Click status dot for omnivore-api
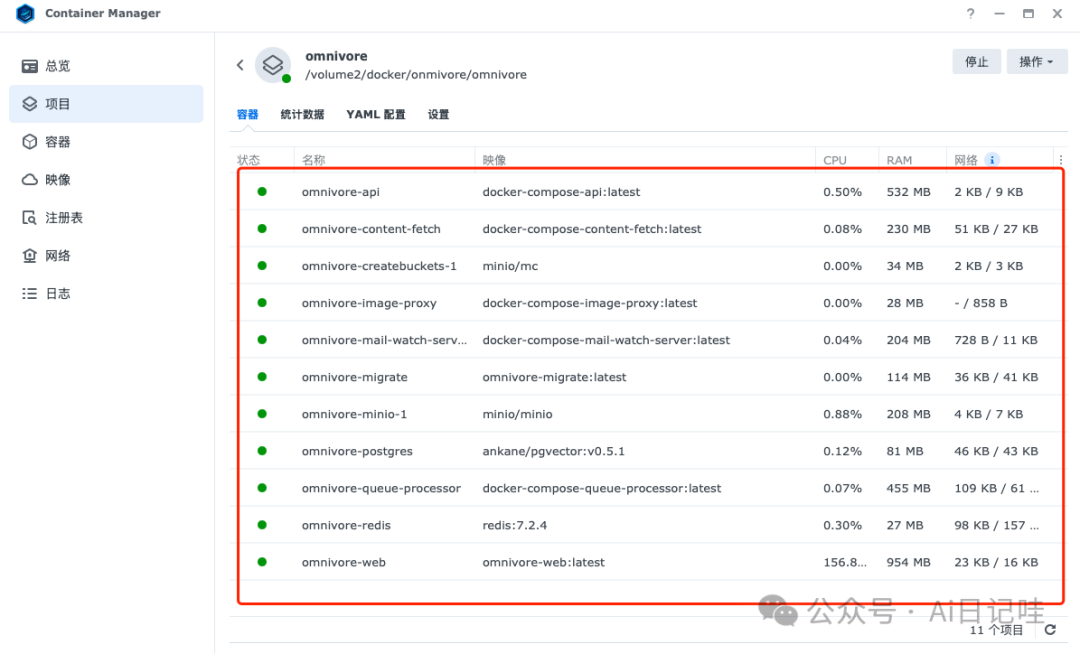This screenshot has height=654, width=1080. click(x=262, y=191)
